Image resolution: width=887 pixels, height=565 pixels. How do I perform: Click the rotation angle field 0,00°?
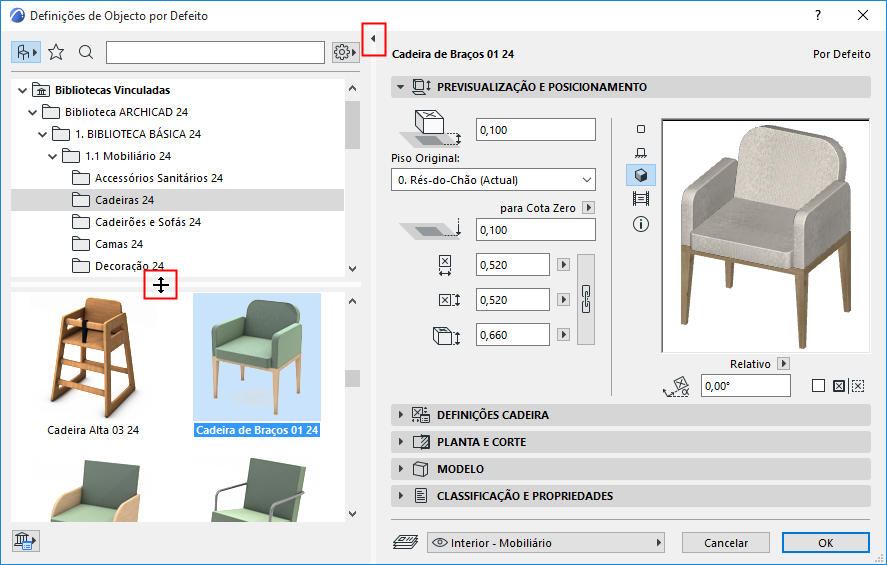(746, 386)
